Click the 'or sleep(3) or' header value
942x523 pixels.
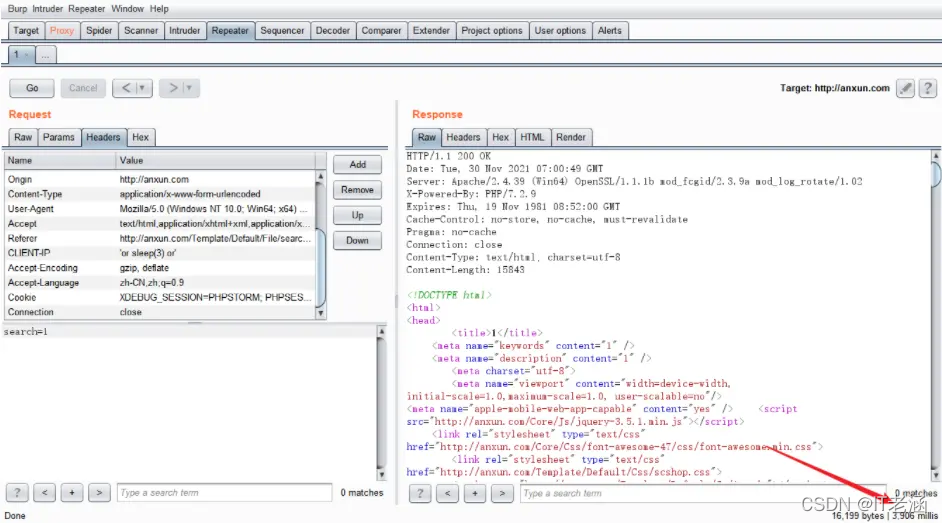(x=148, y=253)
